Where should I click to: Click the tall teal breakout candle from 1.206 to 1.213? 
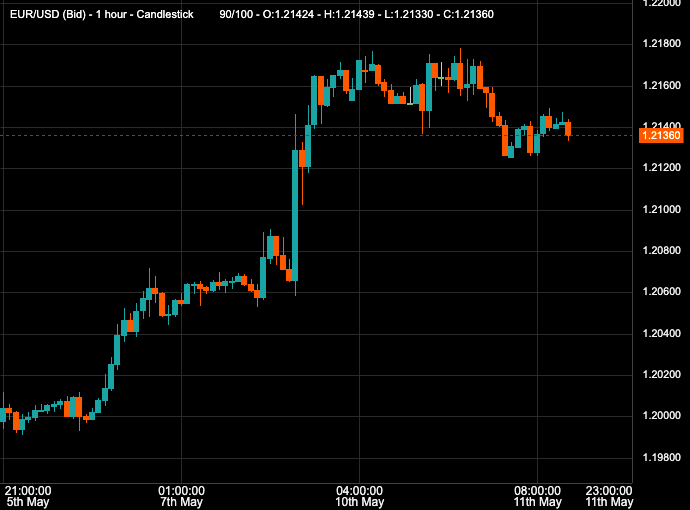click(295, 215)
